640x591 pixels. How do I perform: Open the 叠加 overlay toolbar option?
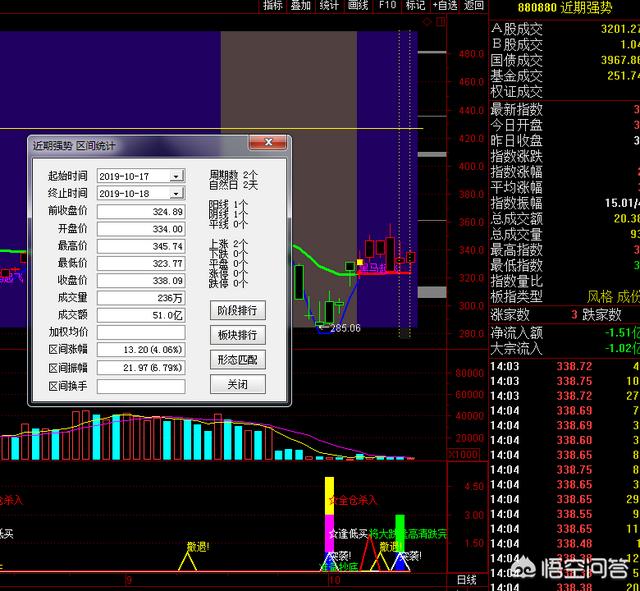pos(301,5)
